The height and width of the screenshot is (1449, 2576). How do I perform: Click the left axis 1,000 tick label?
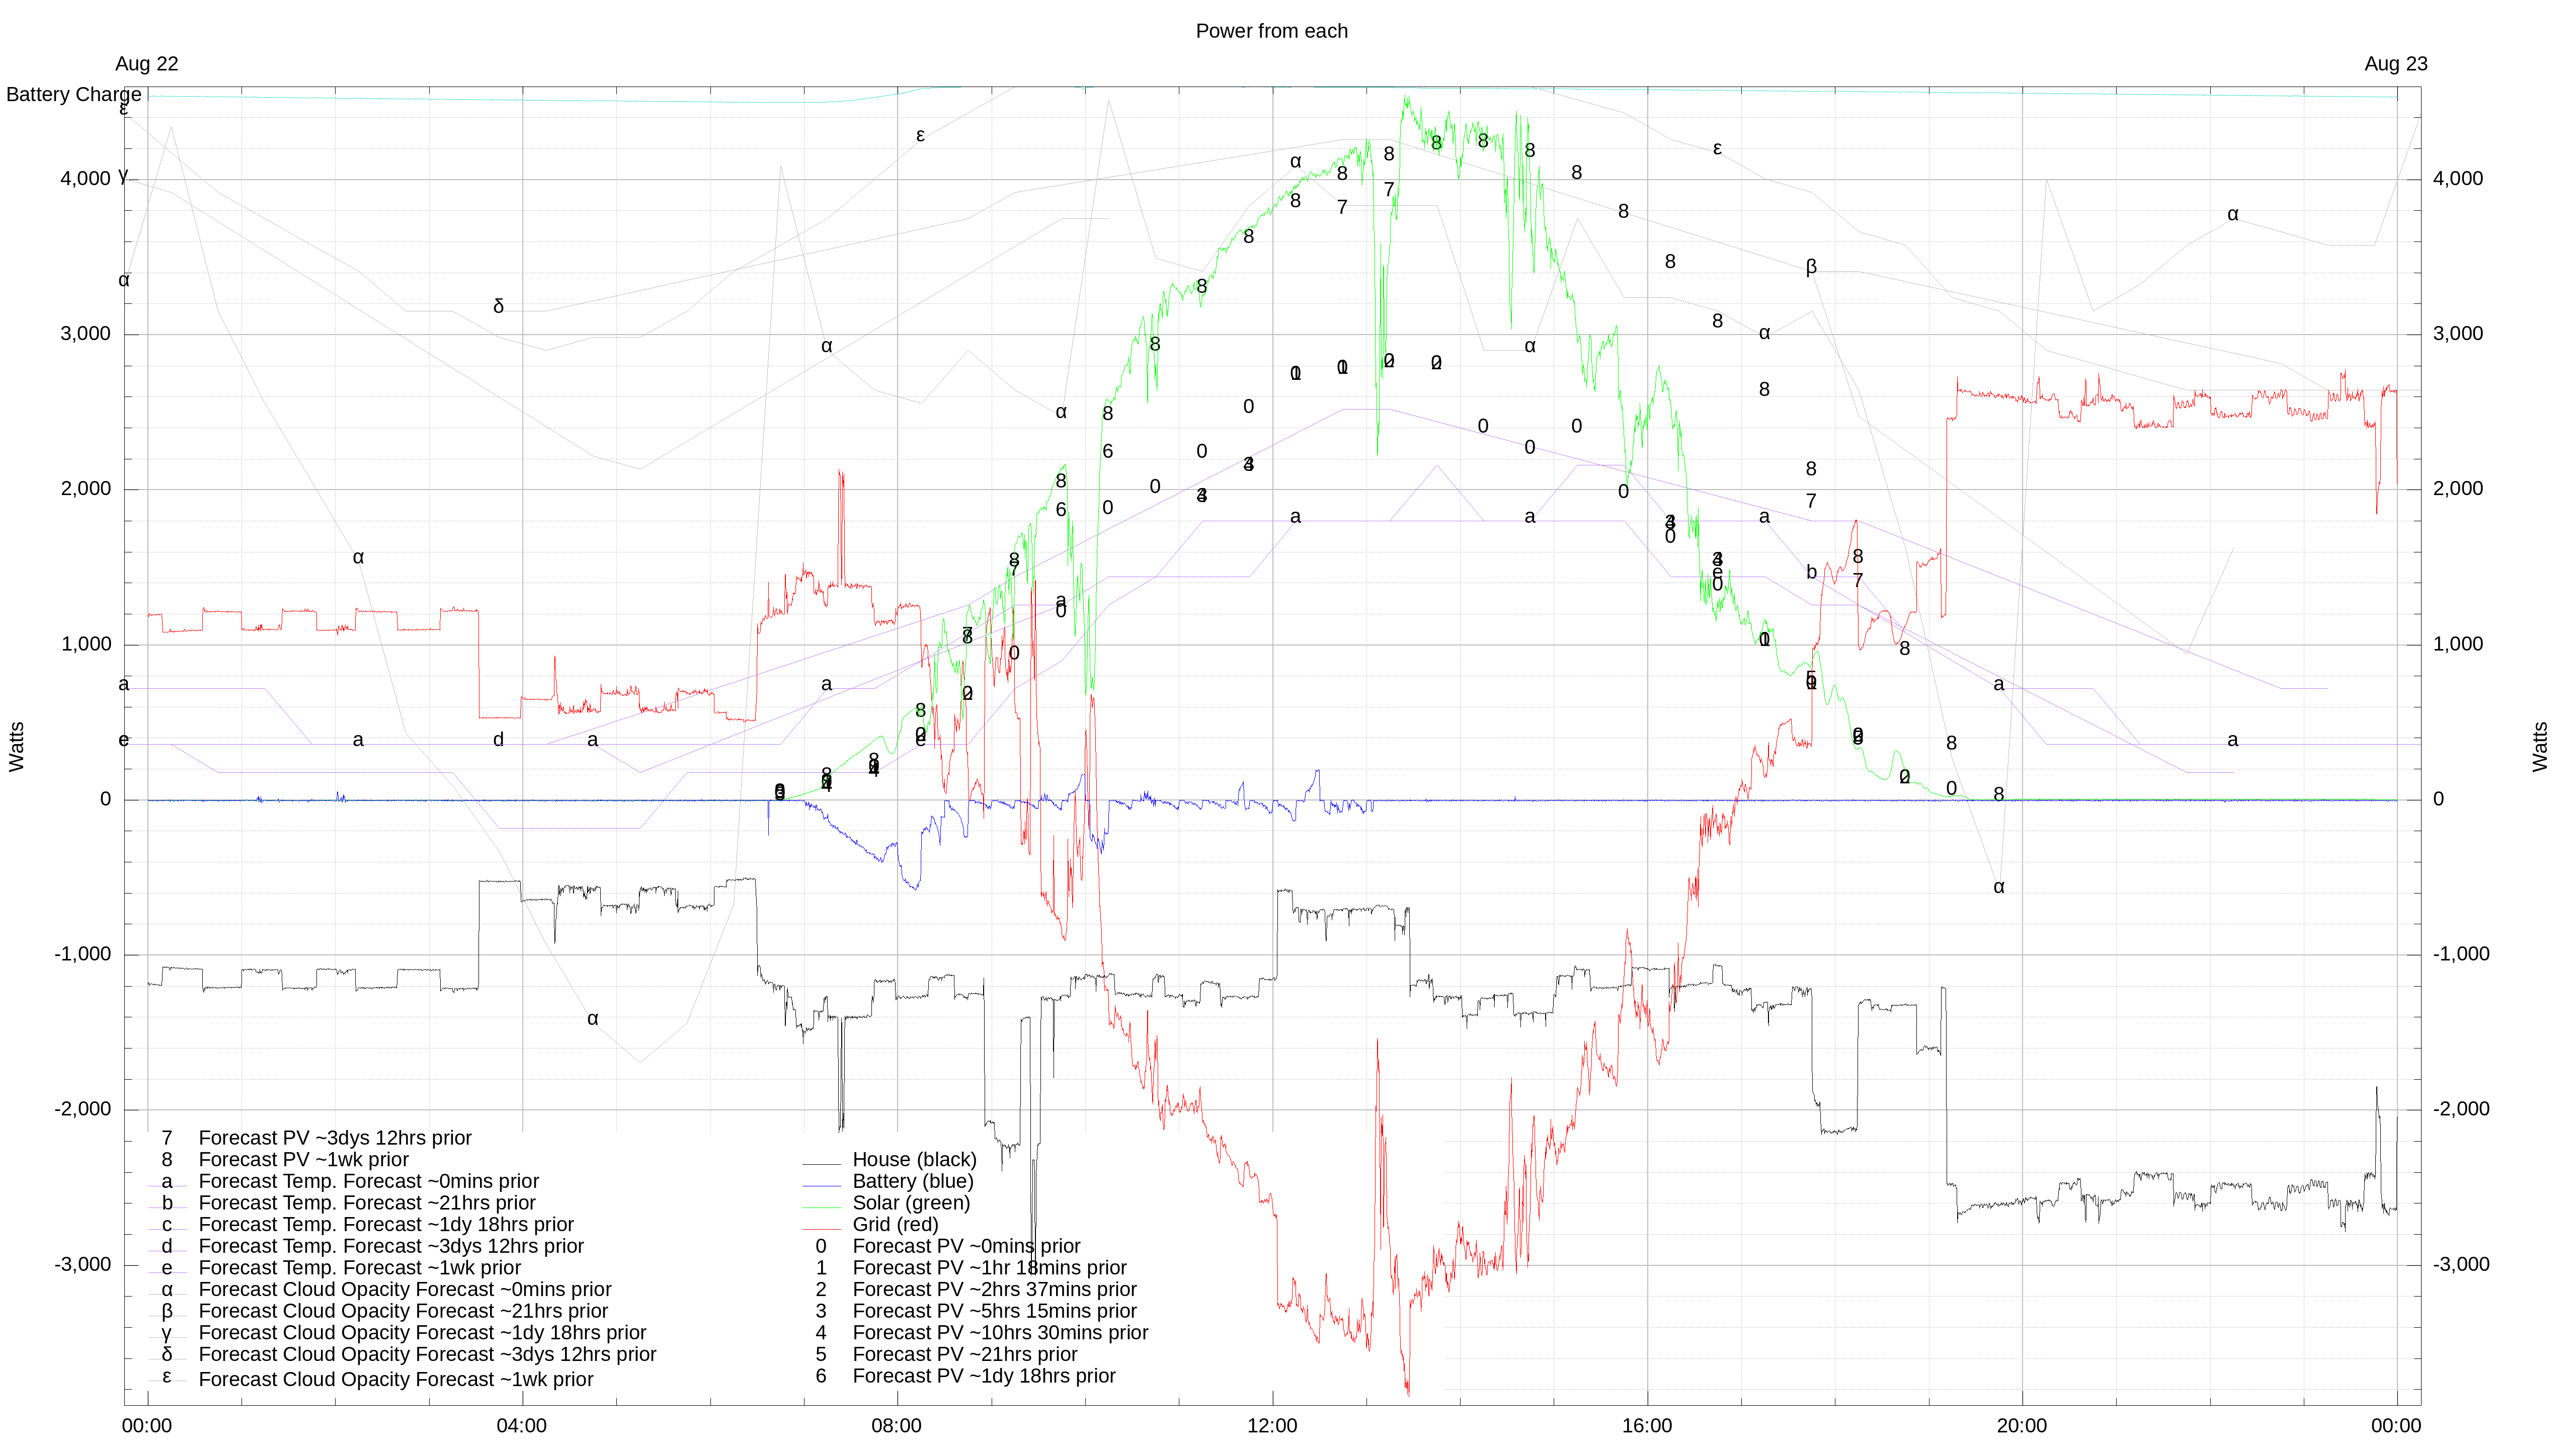(x=85, y=644)
